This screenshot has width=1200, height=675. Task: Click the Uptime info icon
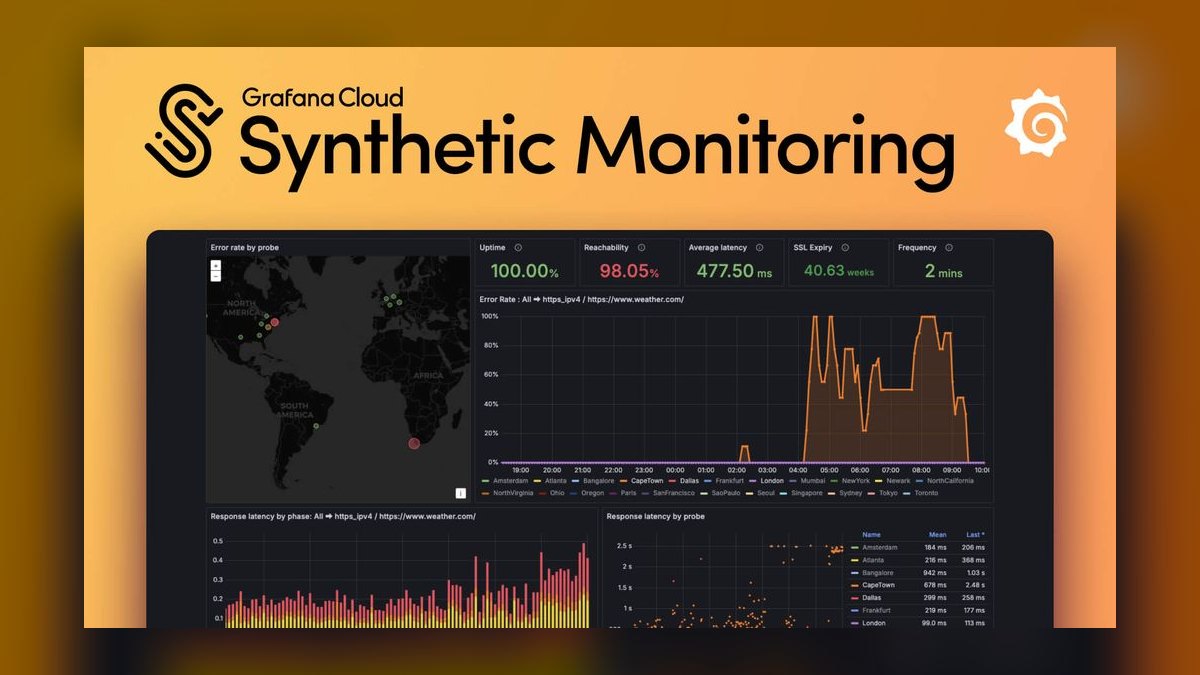pyautogui.click(x=518, y=247)
